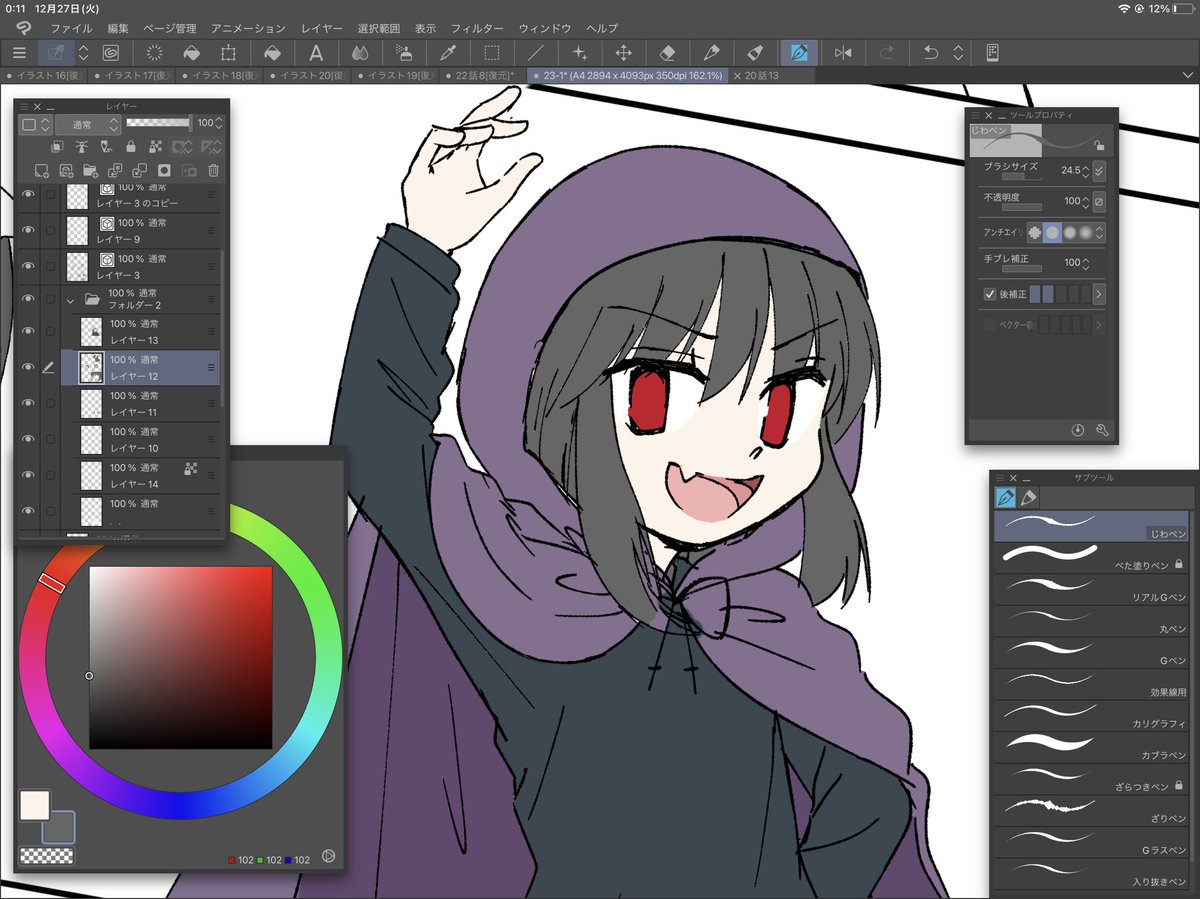
Task: Select the リアルGペン sub tool
Action: tap(1091, 589)
